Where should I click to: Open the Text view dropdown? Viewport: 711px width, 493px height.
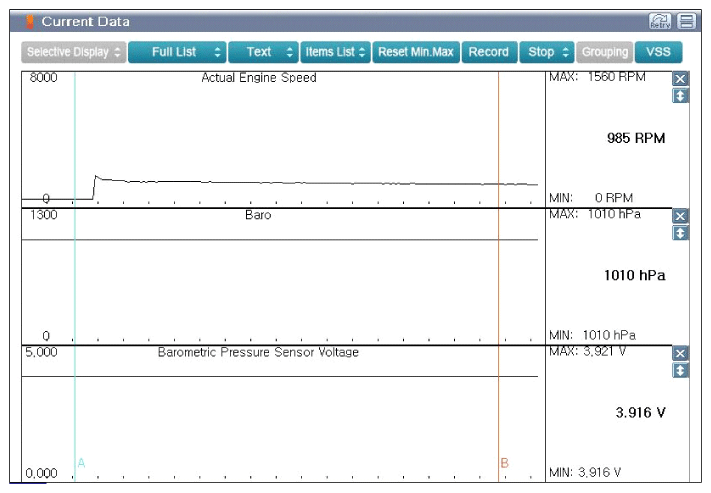tap(263, 52)
